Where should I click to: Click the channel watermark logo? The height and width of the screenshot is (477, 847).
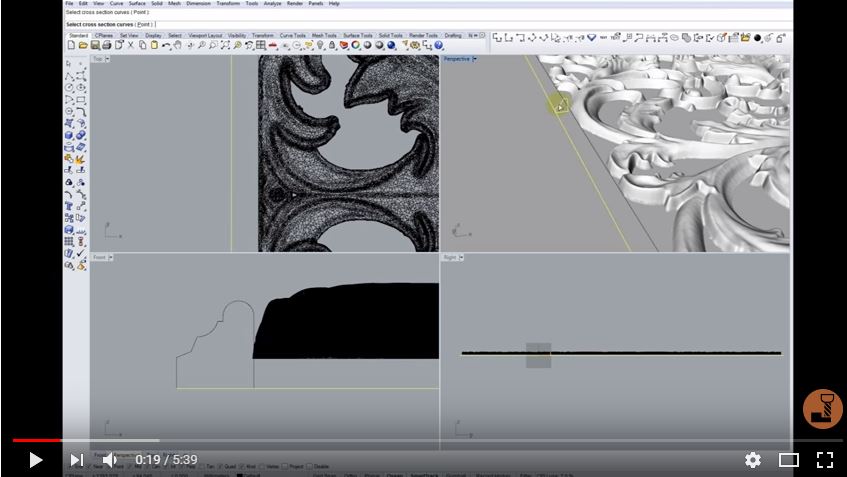click(x=822, y=408)
